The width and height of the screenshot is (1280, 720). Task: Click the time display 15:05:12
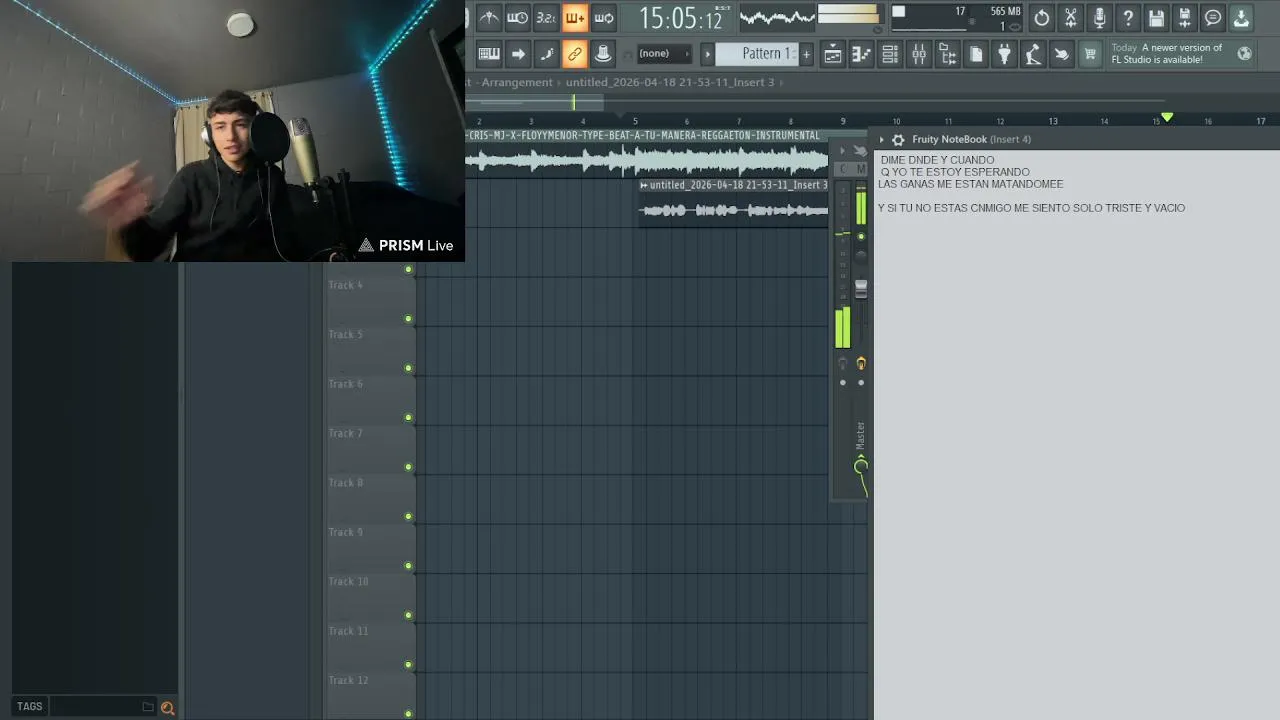[x=680, y=18]
